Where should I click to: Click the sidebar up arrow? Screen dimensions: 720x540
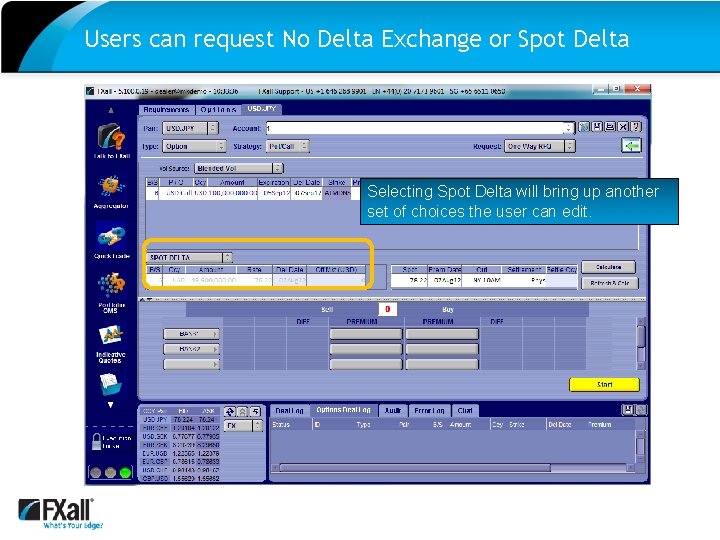tap(111, 110)
